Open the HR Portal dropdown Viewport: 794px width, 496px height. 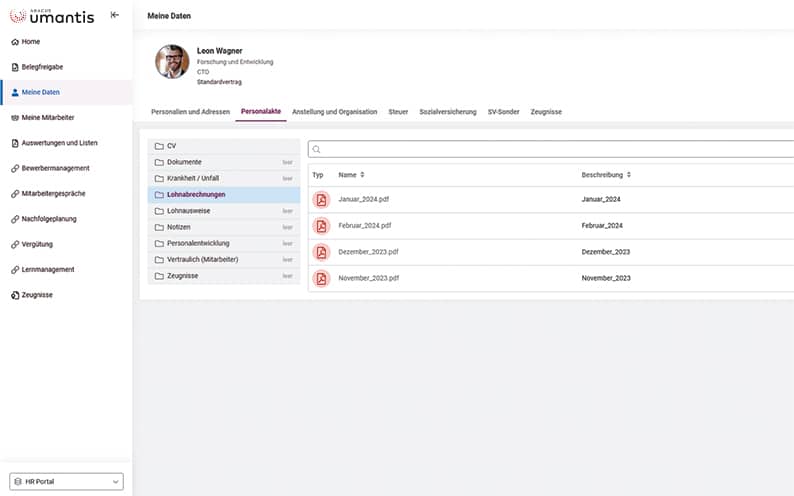tap(66, 482)
